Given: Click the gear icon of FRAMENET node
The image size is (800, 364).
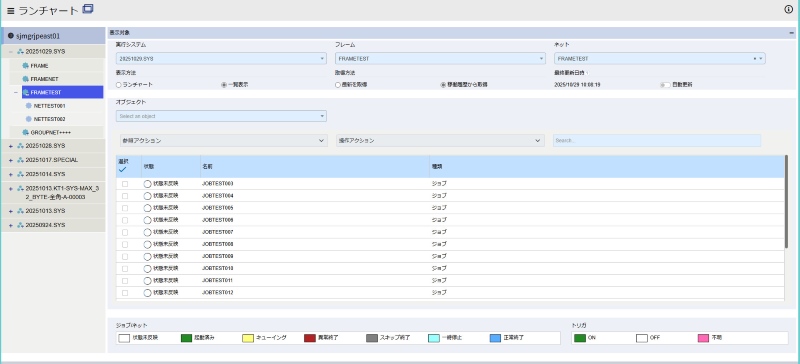Looking at the screenshot, I should pos(26,79).
